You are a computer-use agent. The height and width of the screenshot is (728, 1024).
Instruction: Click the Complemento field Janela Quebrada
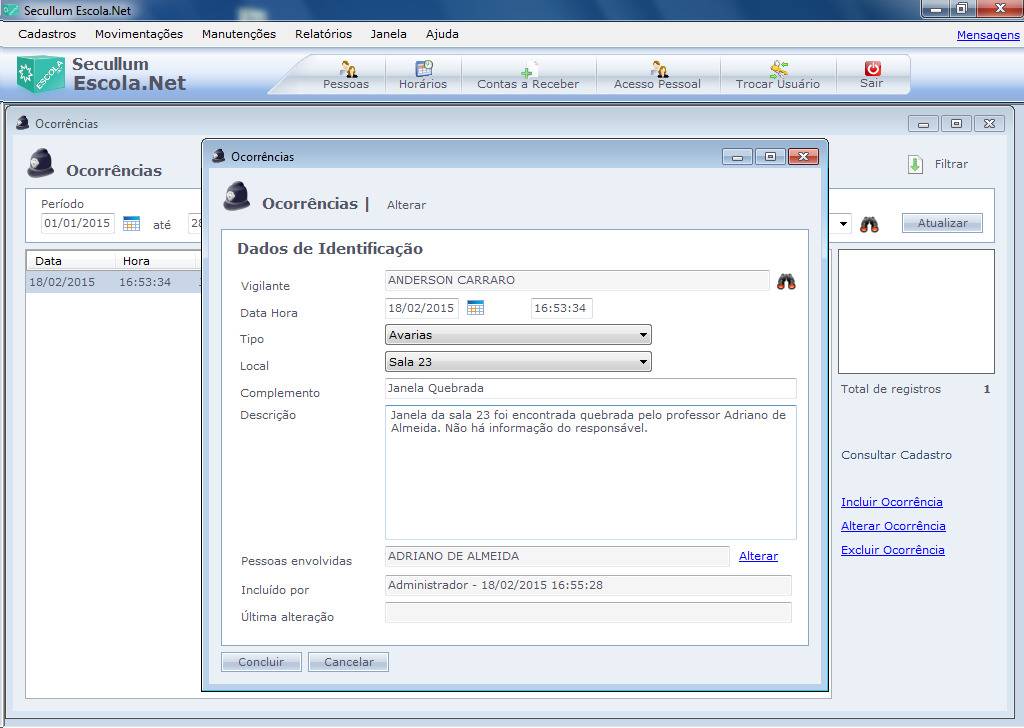tap(590, 388)
